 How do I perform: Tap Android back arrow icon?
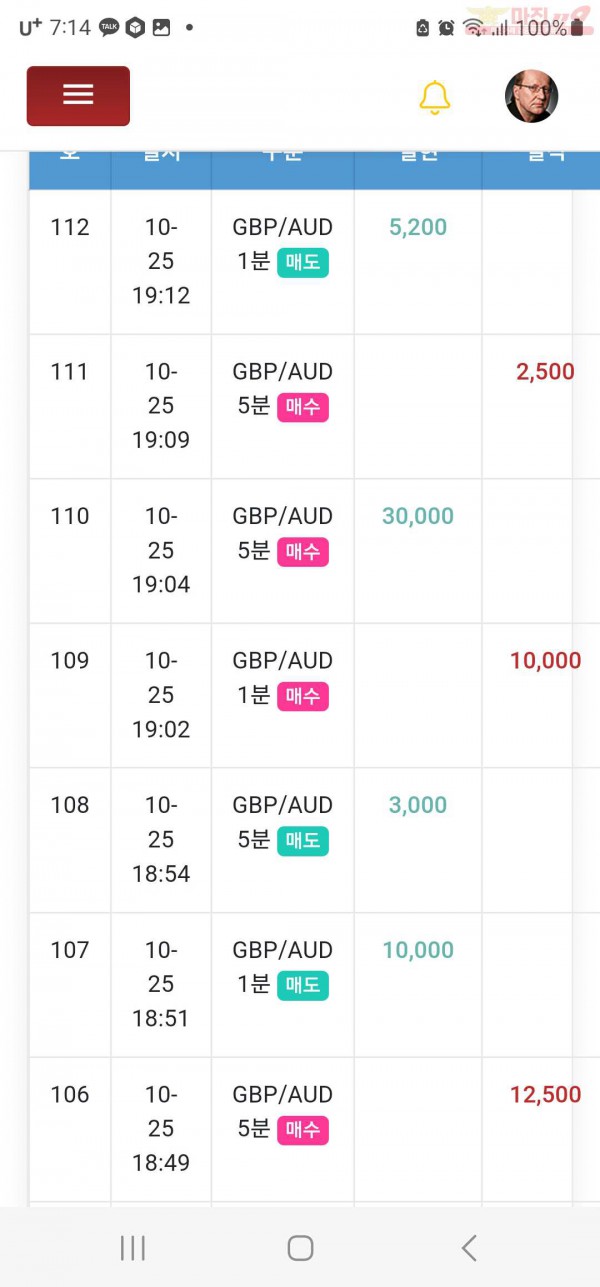point(468,1247)
